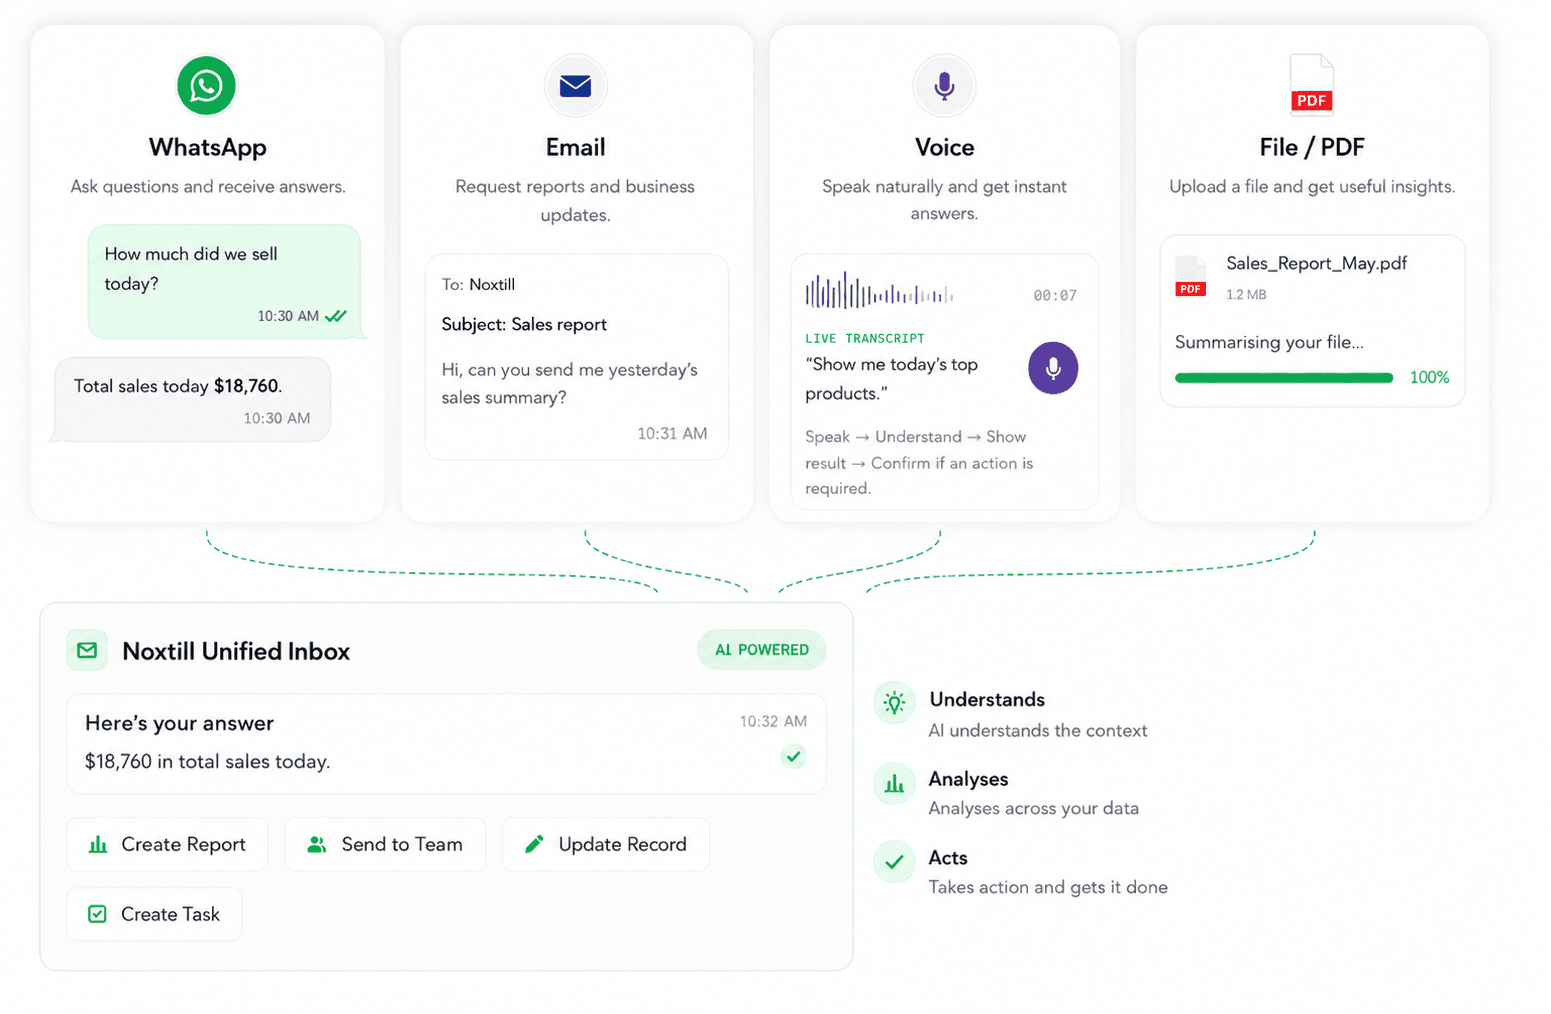Click the 00:07 voice recording timer
The width and height of the screenshot is (1551, 1014).
[1055, 296]
